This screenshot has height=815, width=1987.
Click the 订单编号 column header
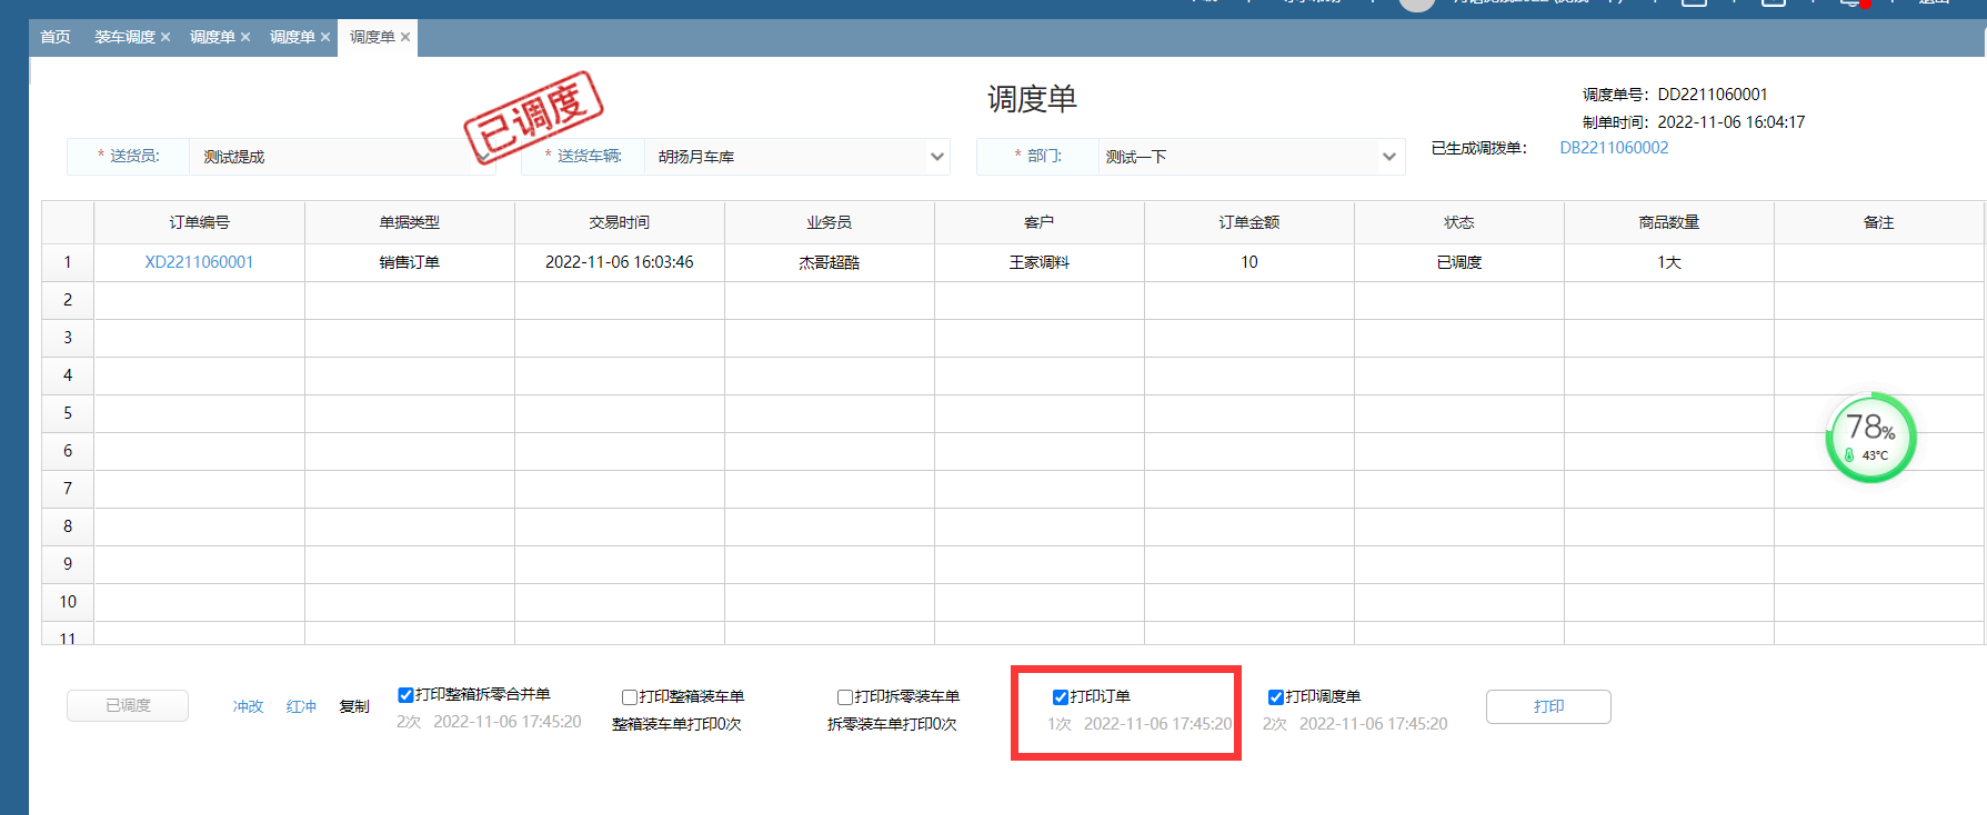click(x=199, y=222)
